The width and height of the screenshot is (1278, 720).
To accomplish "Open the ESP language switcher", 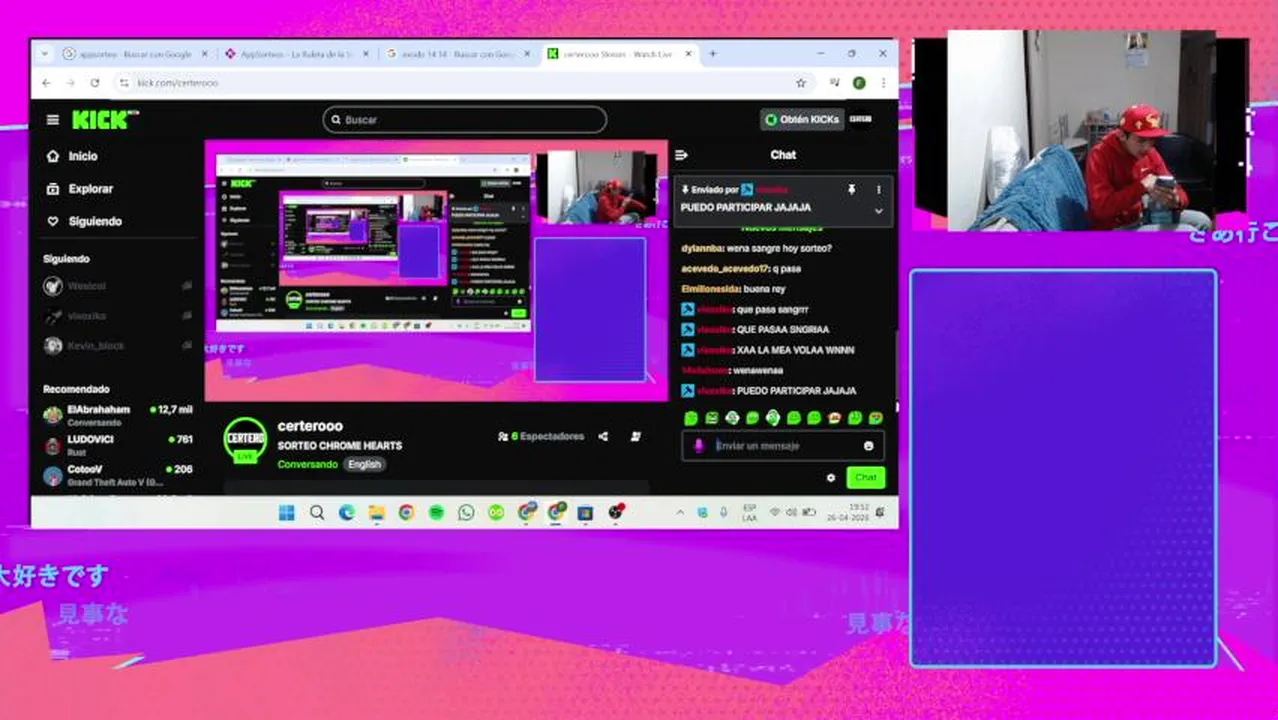I will coord(749,513).
